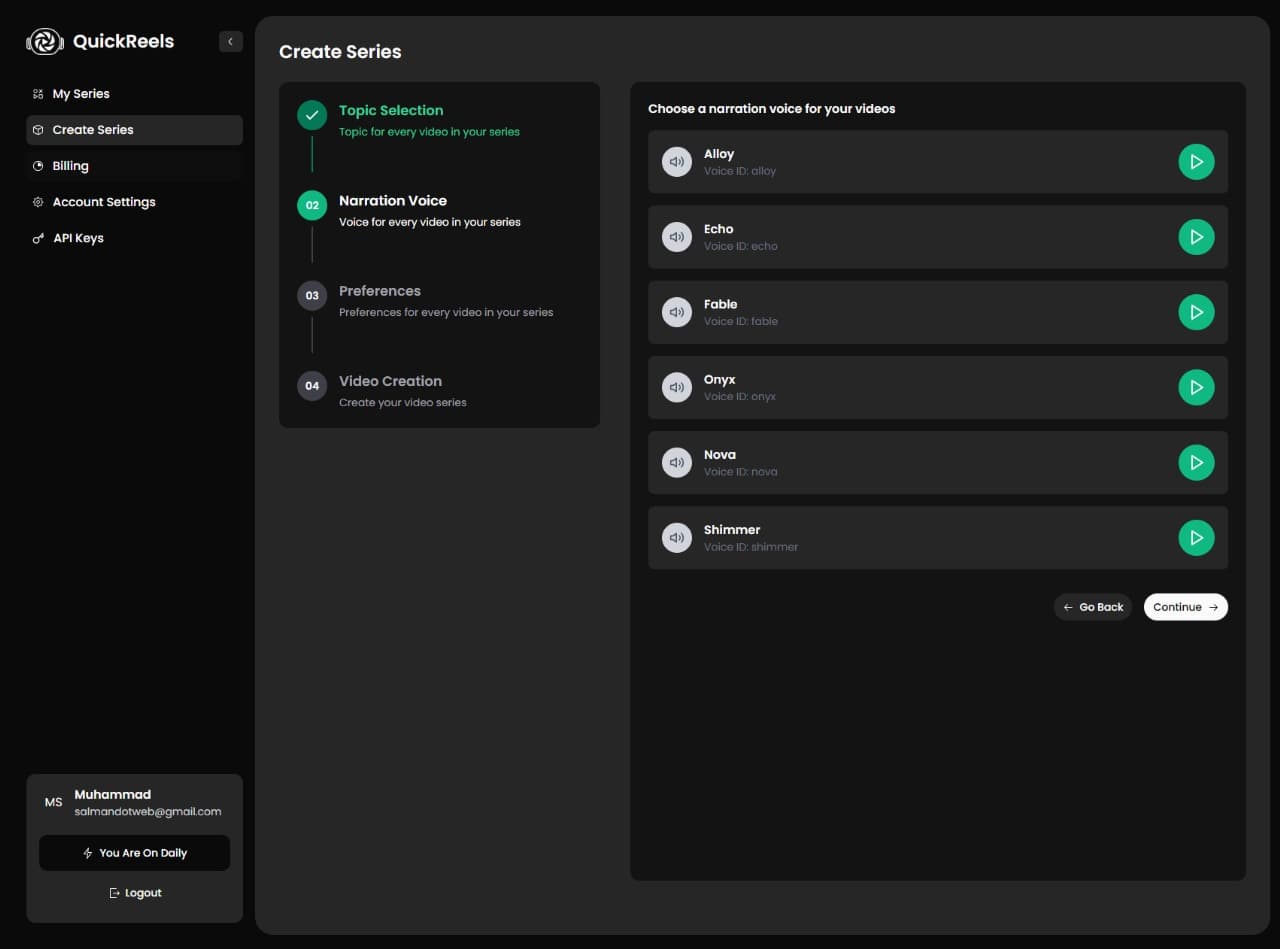The height and width of the screenshot is (949, 1280).
Task: Click the QuickReels brand name text
Action: (x=123, y=41)
